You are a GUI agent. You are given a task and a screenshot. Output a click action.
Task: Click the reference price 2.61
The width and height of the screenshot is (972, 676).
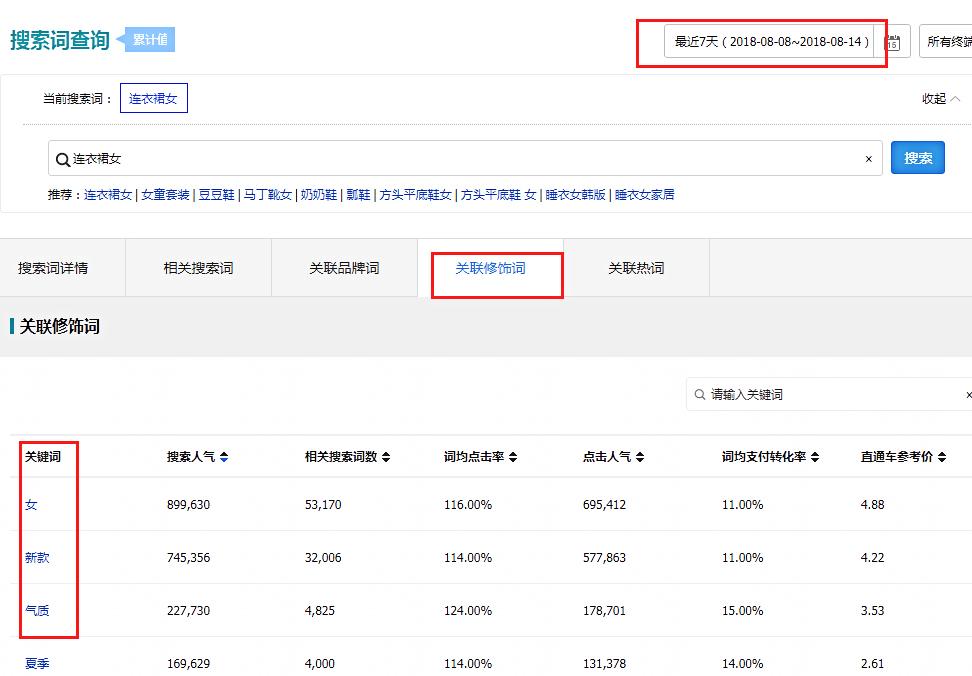[872, 664]
